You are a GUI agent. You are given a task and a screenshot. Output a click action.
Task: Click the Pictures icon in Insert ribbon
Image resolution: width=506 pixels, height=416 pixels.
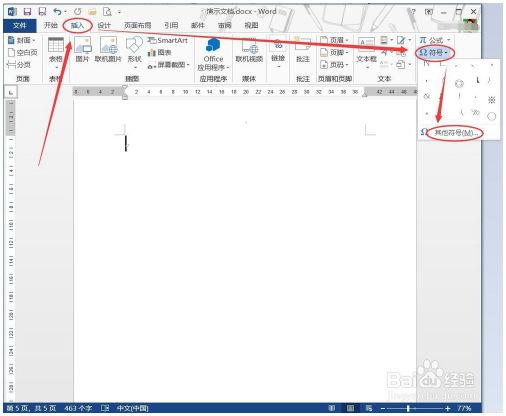[x=82, y=50]
